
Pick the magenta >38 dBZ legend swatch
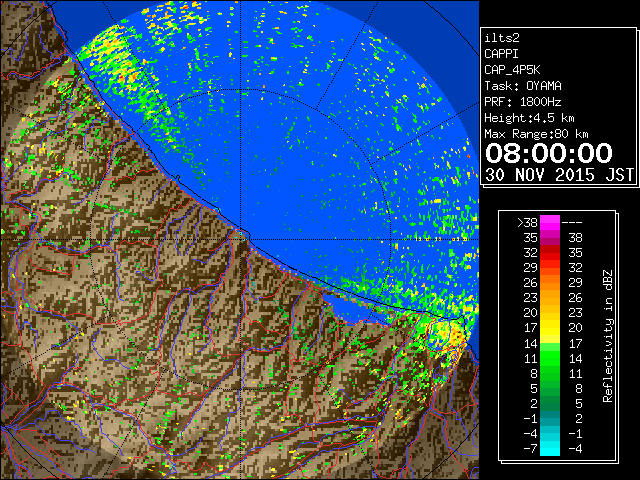(x=550, y=223)
